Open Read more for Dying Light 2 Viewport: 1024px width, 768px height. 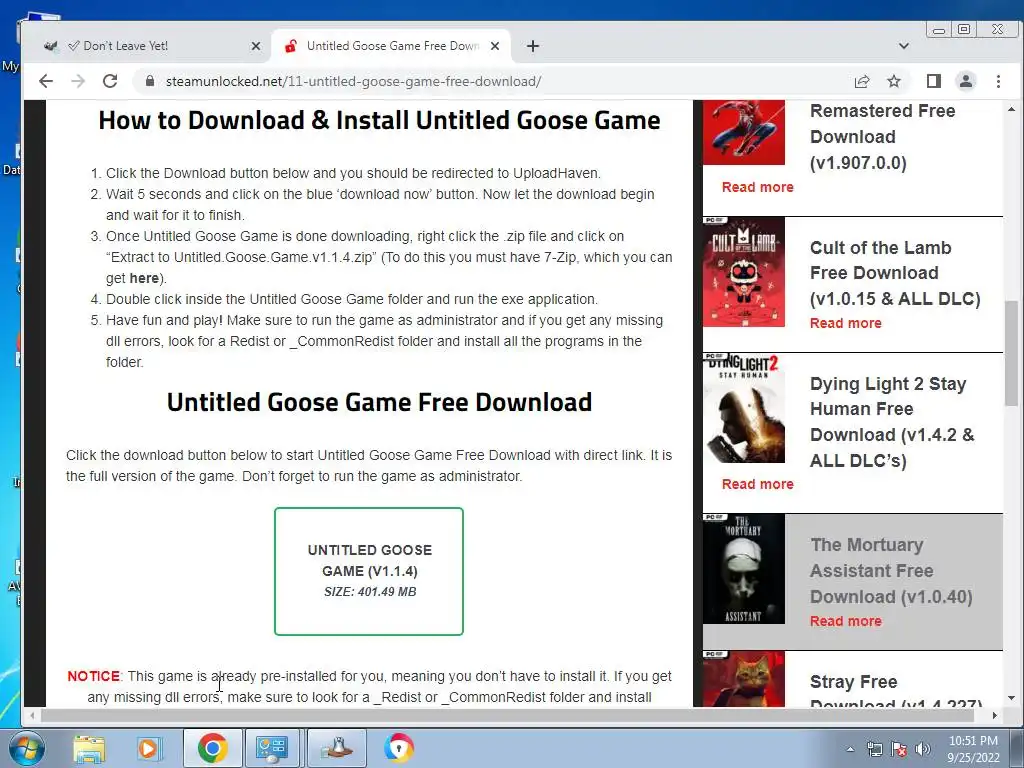coord(758,484)
